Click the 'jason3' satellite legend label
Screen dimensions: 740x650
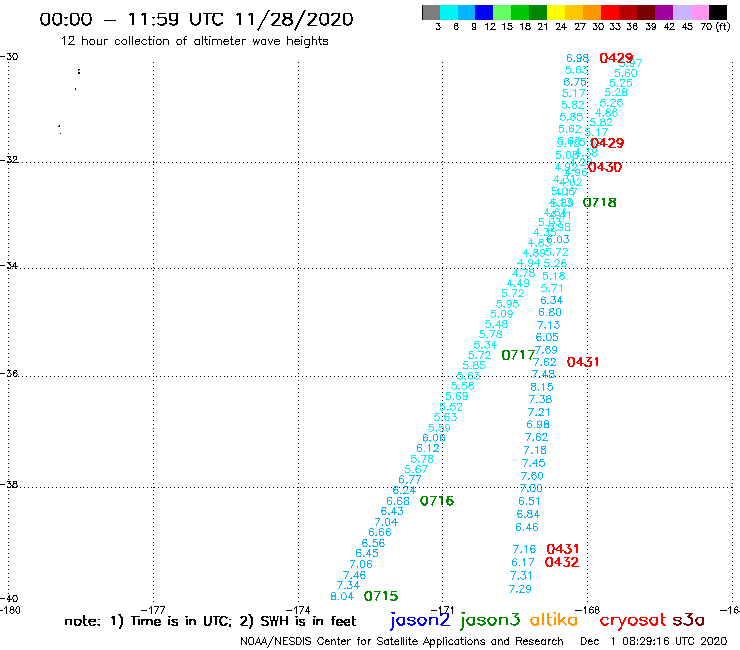click(x=490, y=620)
